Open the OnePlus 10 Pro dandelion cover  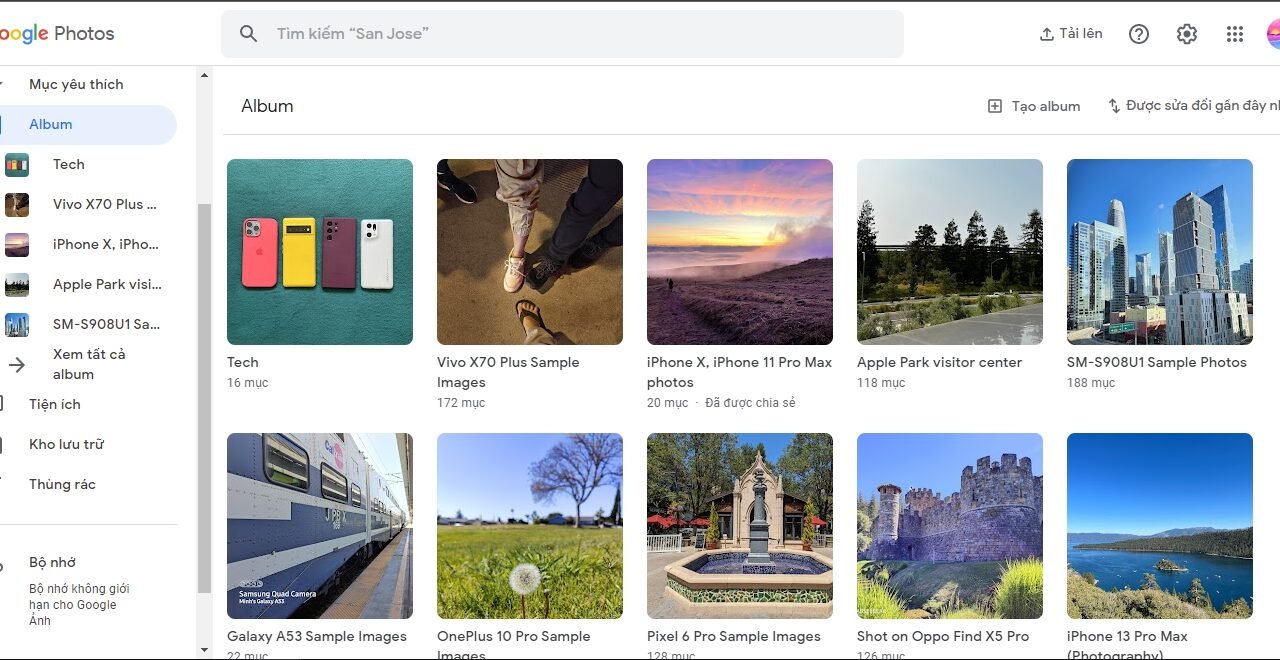tap(530, 526)
